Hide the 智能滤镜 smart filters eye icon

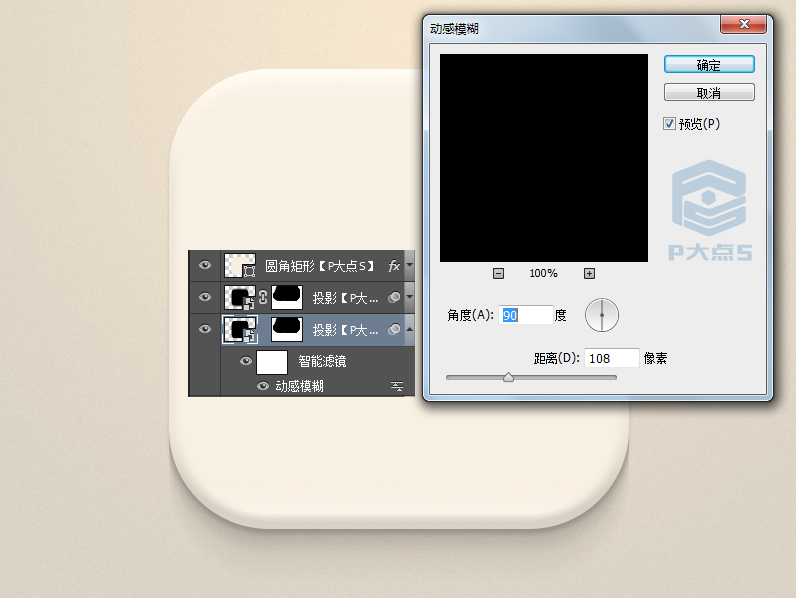[x=245, y=361]
